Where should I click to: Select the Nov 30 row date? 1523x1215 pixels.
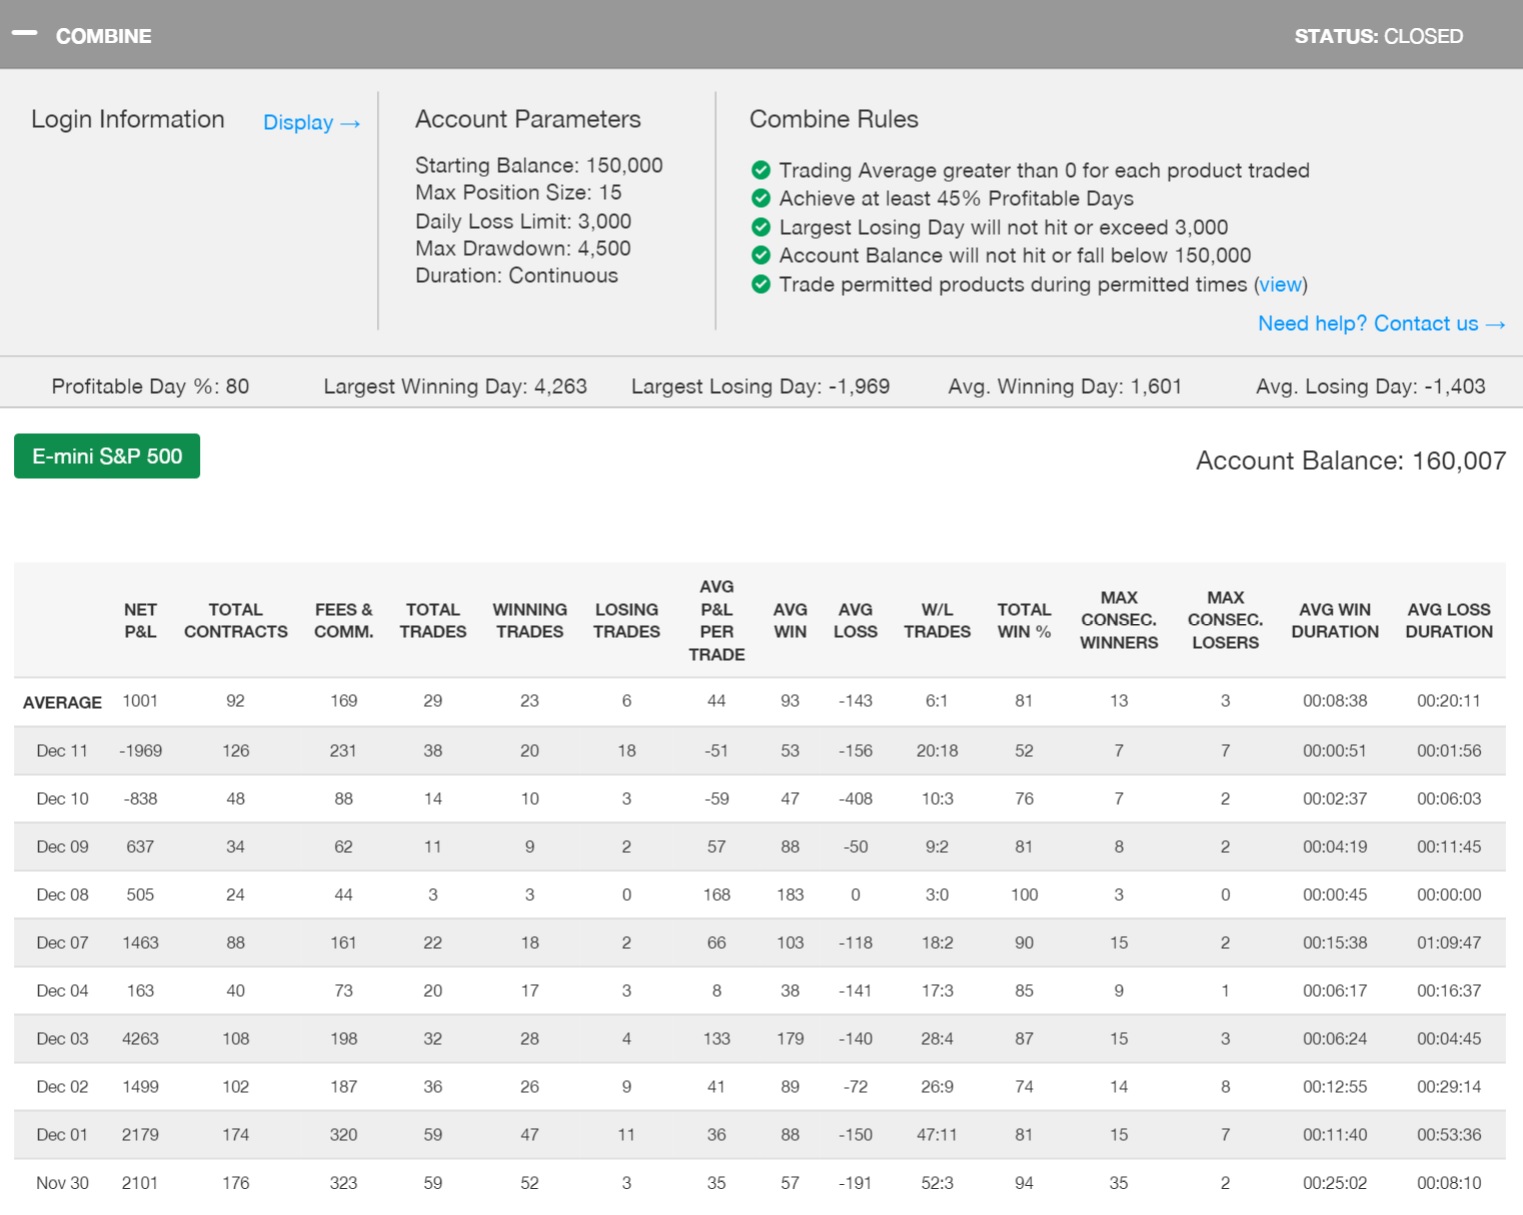click(62, 1183)
